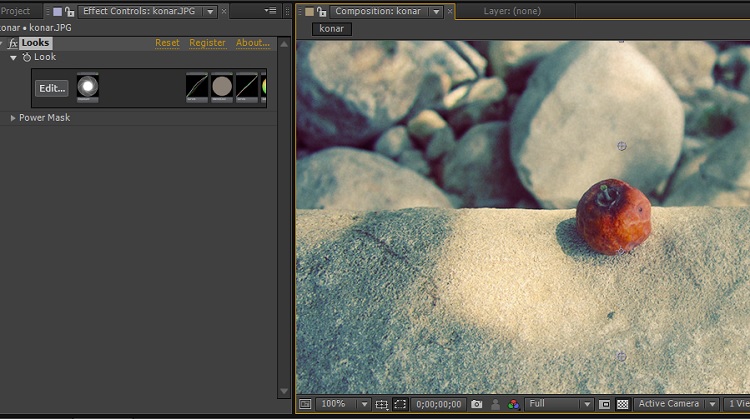Take a snapshot with the camera icon

pyautogui.click(x=476, y=405)
